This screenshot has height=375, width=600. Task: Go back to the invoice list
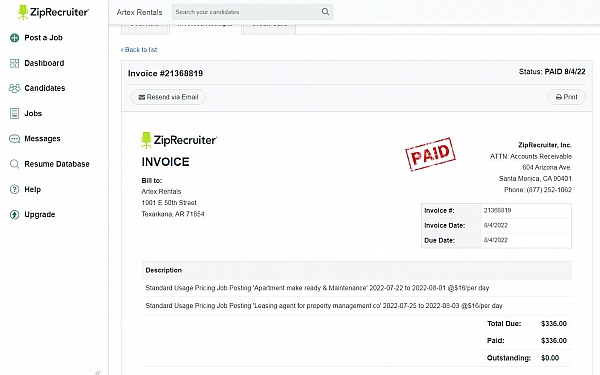tap(139, 50)
